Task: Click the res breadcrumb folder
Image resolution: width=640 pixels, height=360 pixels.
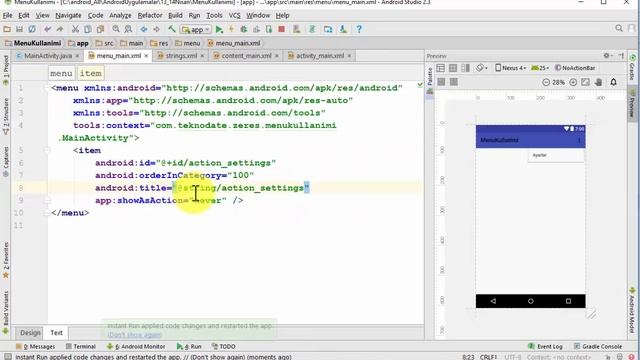Action: click(x=159, y=43)
